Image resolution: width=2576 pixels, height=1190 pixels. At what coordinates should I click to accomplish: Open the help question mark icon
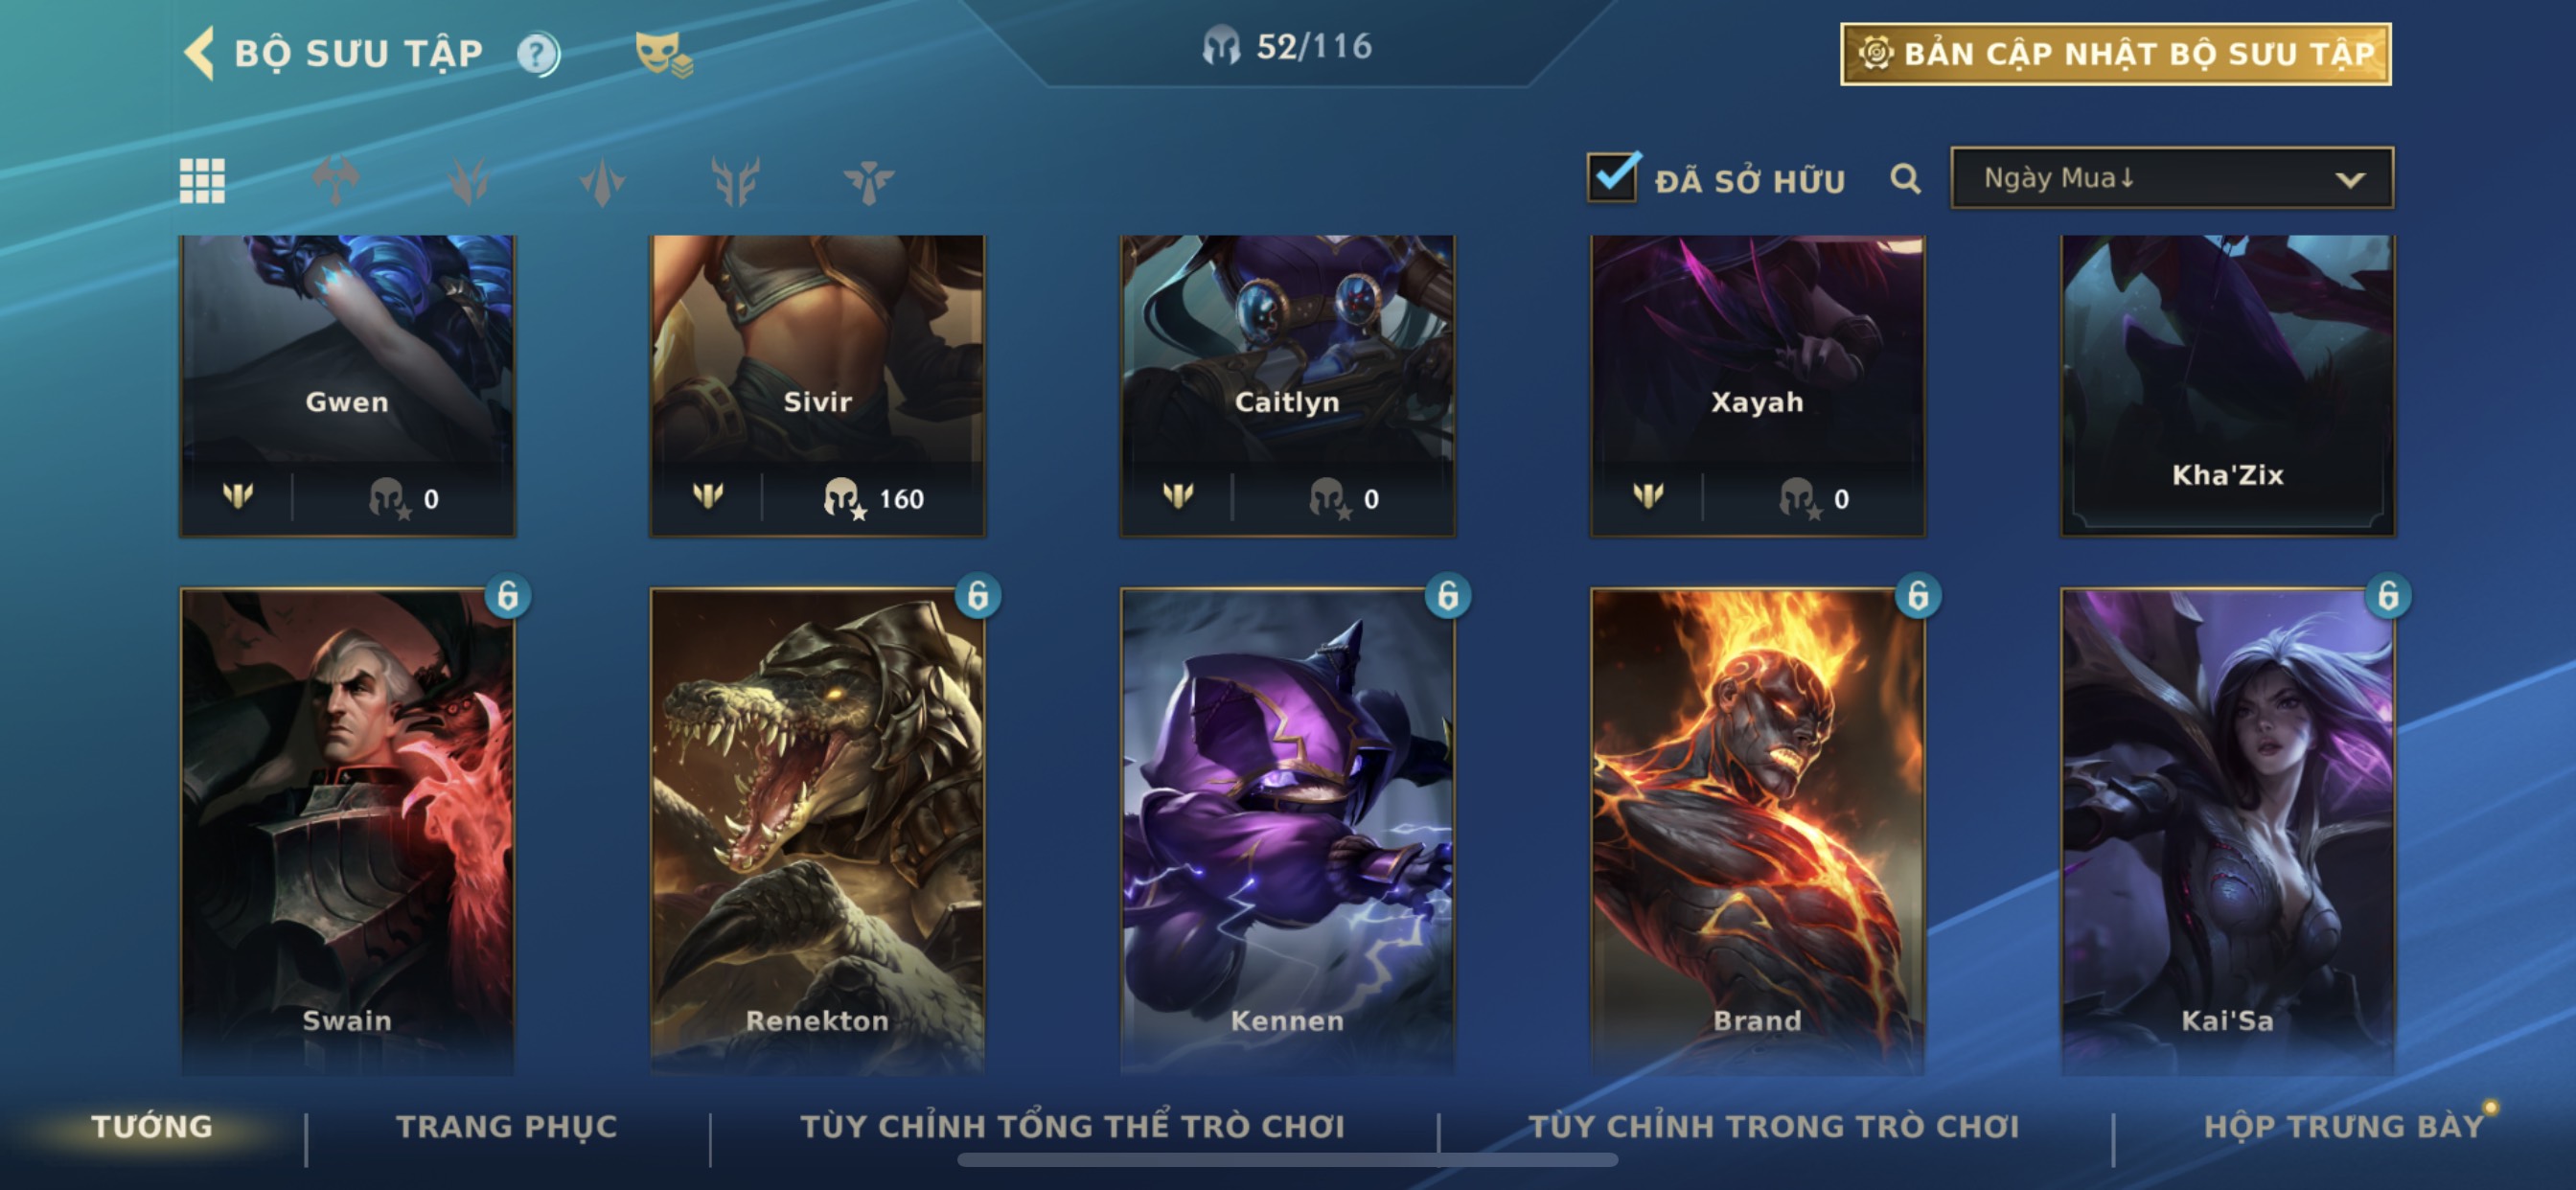[x=538, y=54]
